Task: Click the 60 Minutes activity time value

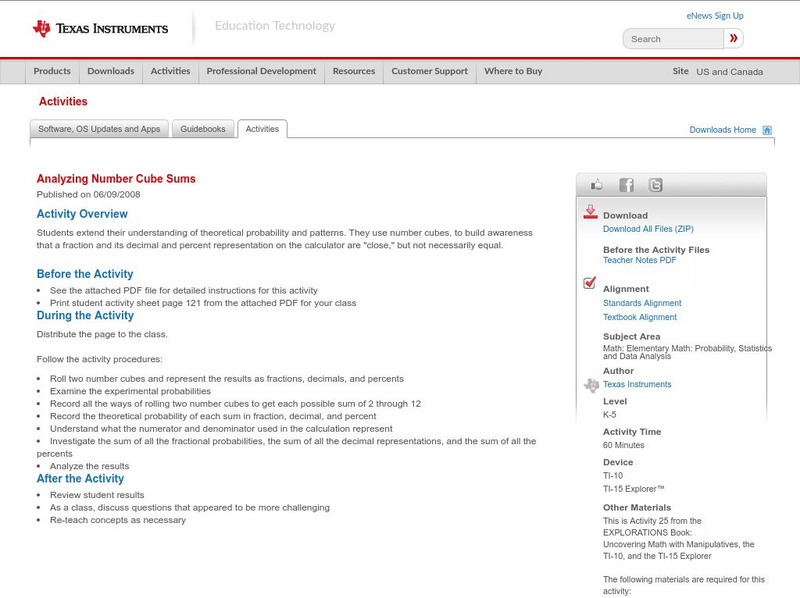Action: (x=623, y=445)
